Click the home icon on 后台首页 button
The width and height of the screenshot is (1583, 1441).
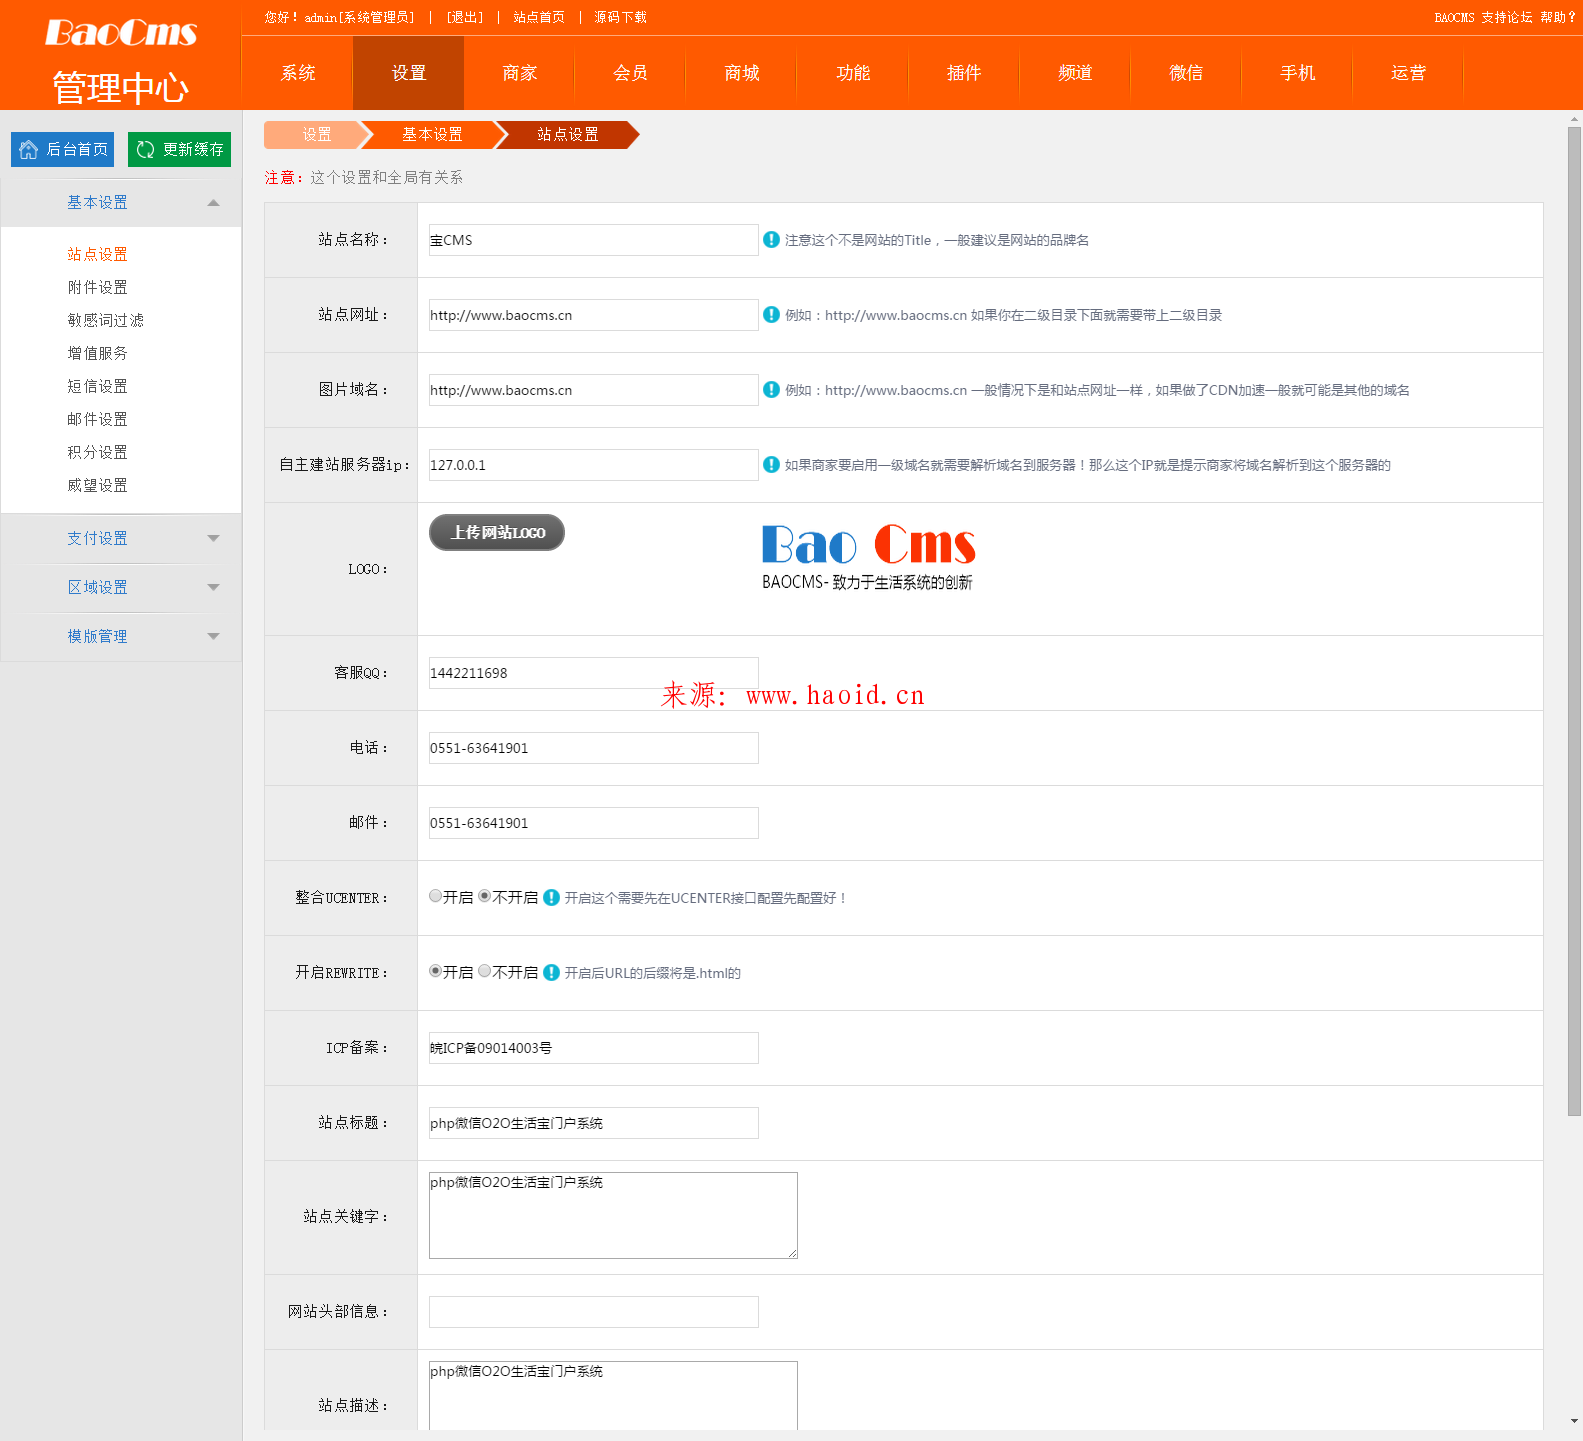coord(28,149)
